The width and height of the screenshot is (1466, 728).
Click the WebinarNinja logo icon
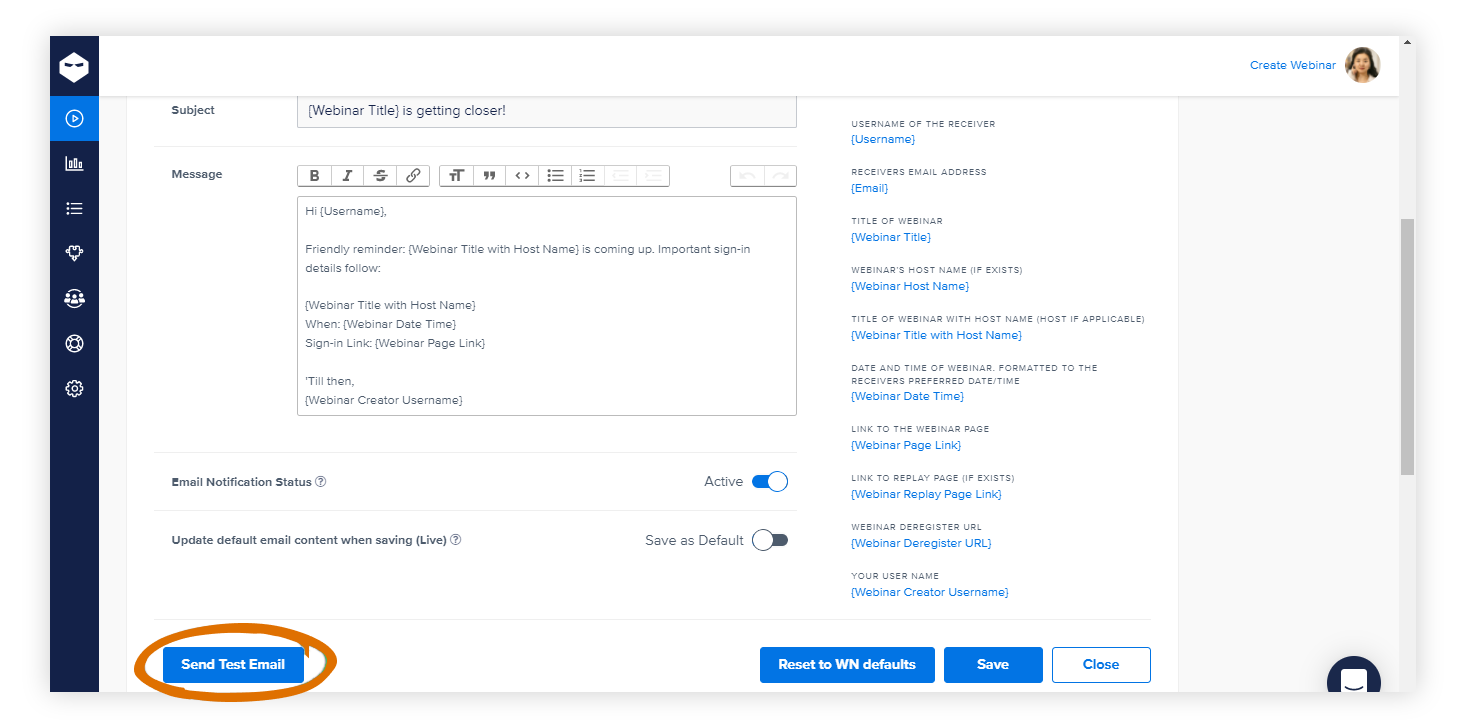[x=74, y=68]
